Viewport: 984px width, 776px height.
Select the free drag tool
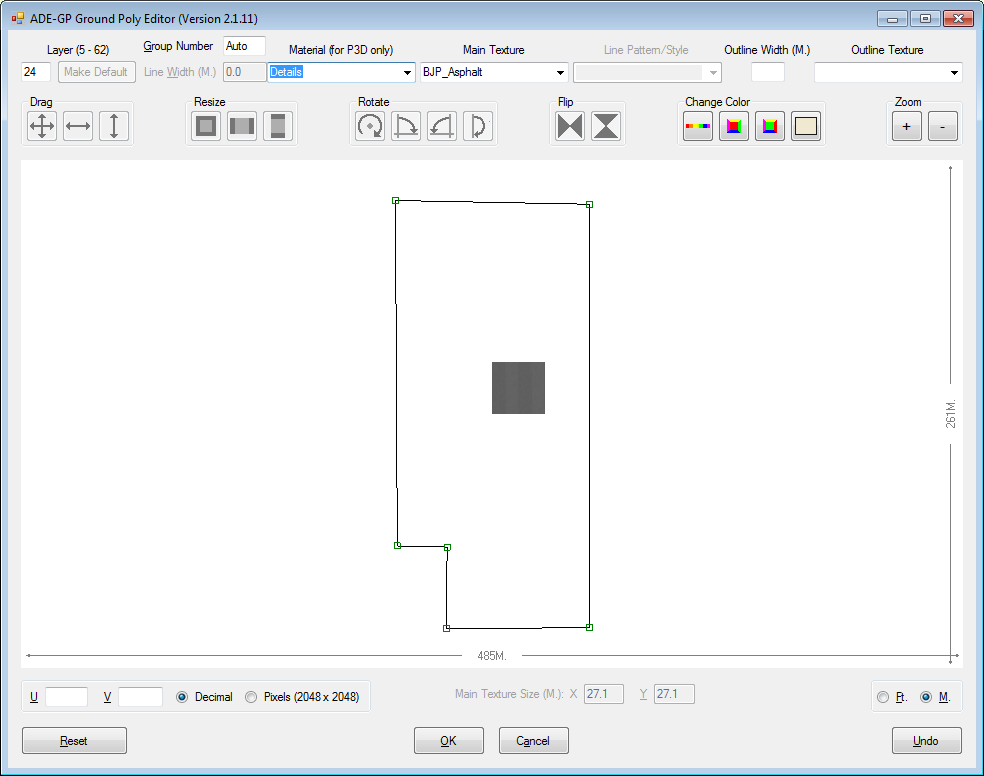(41, 126)
